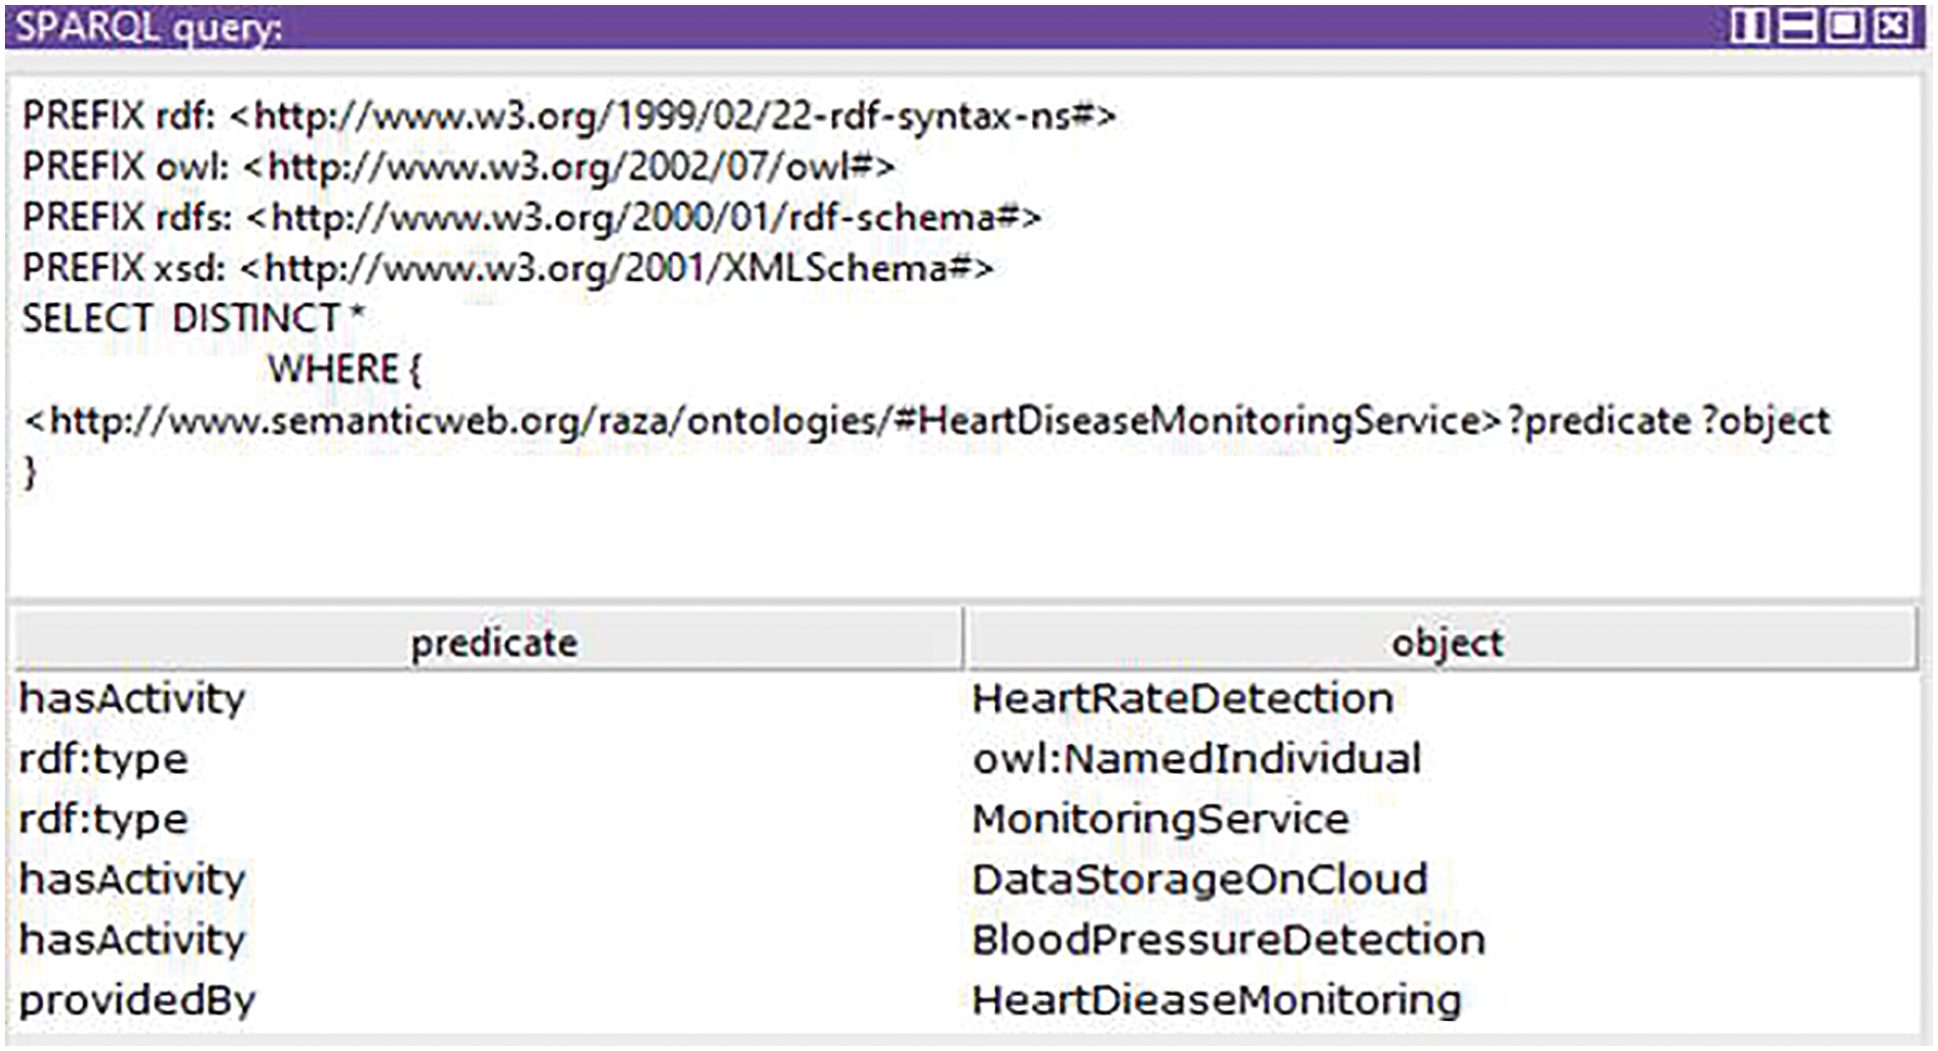Sort results by the predicate column header

(494, 643)
